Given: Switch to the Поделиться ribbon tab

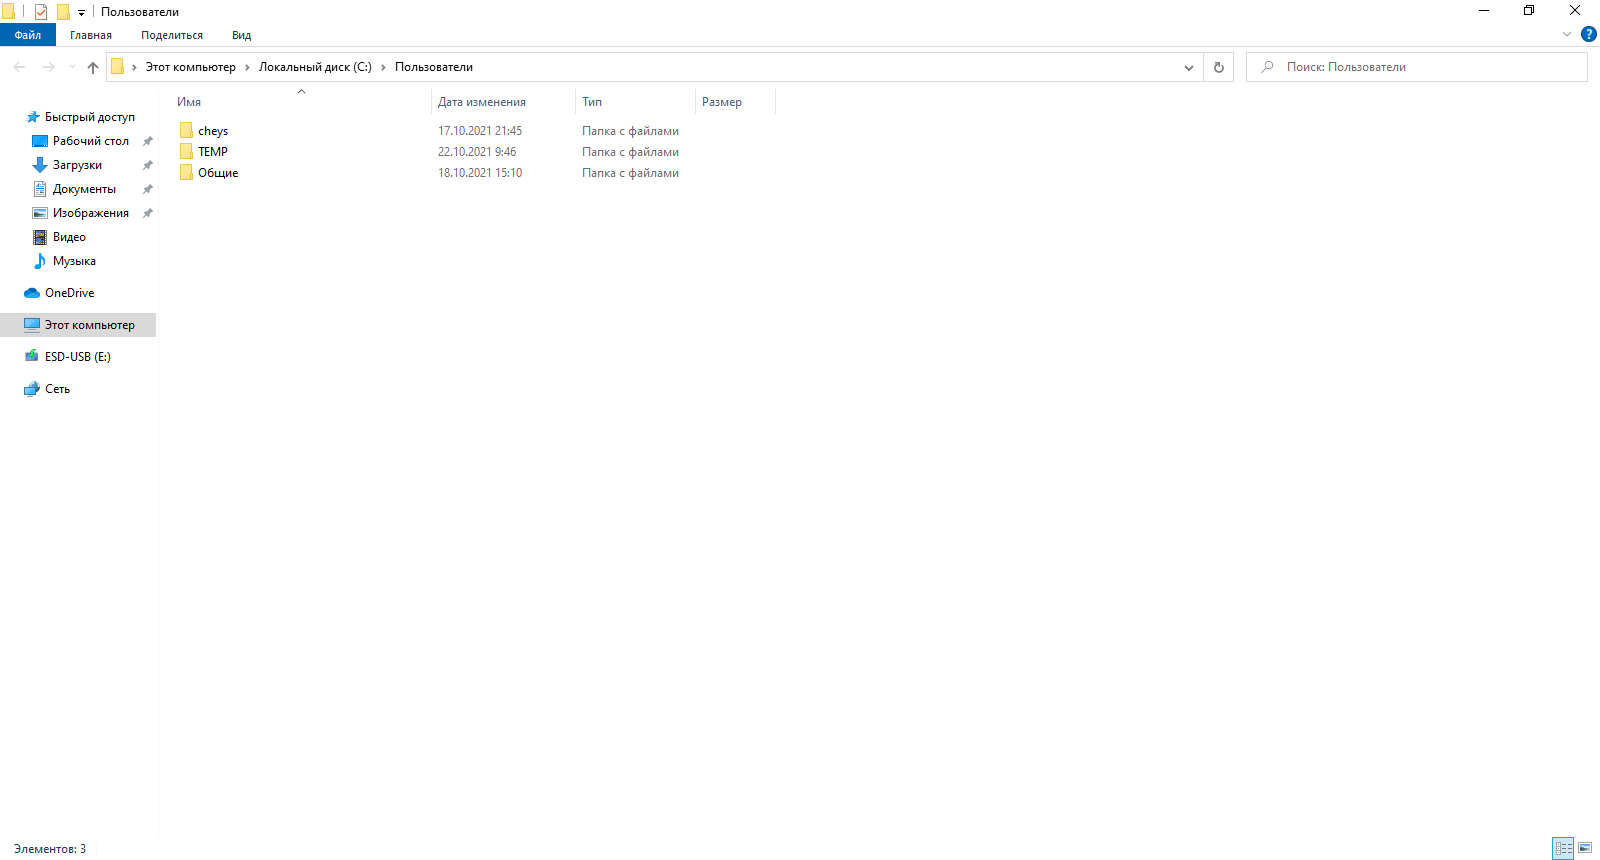Looking at the screenshot, I should (172, 35).
